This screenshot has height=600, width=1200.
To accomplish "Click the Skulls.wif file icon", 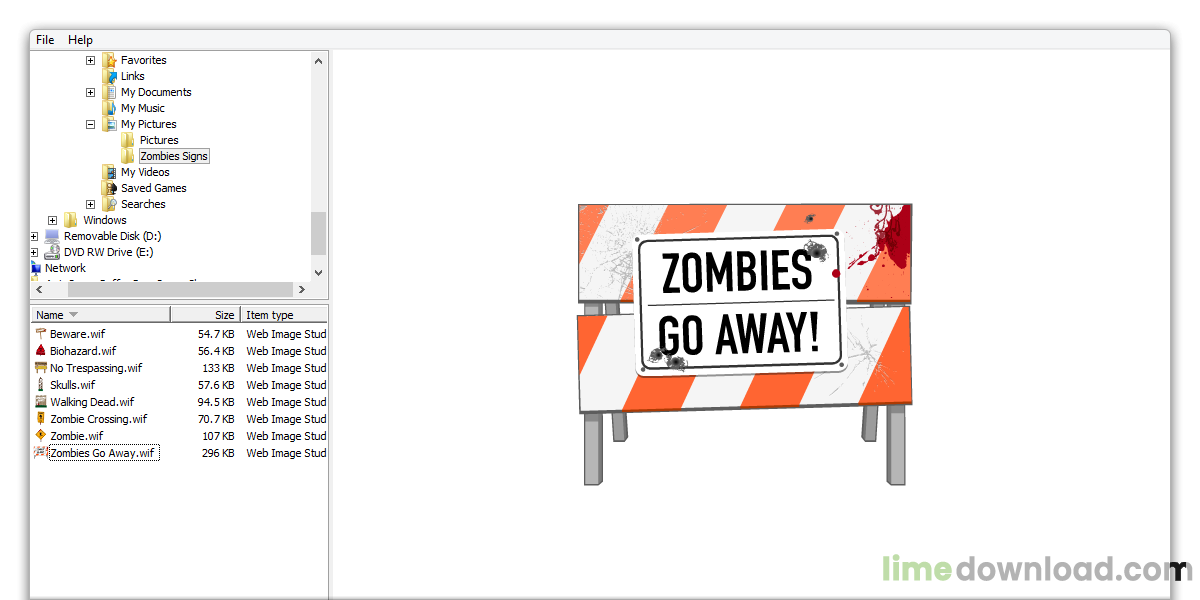I will 41,385.
